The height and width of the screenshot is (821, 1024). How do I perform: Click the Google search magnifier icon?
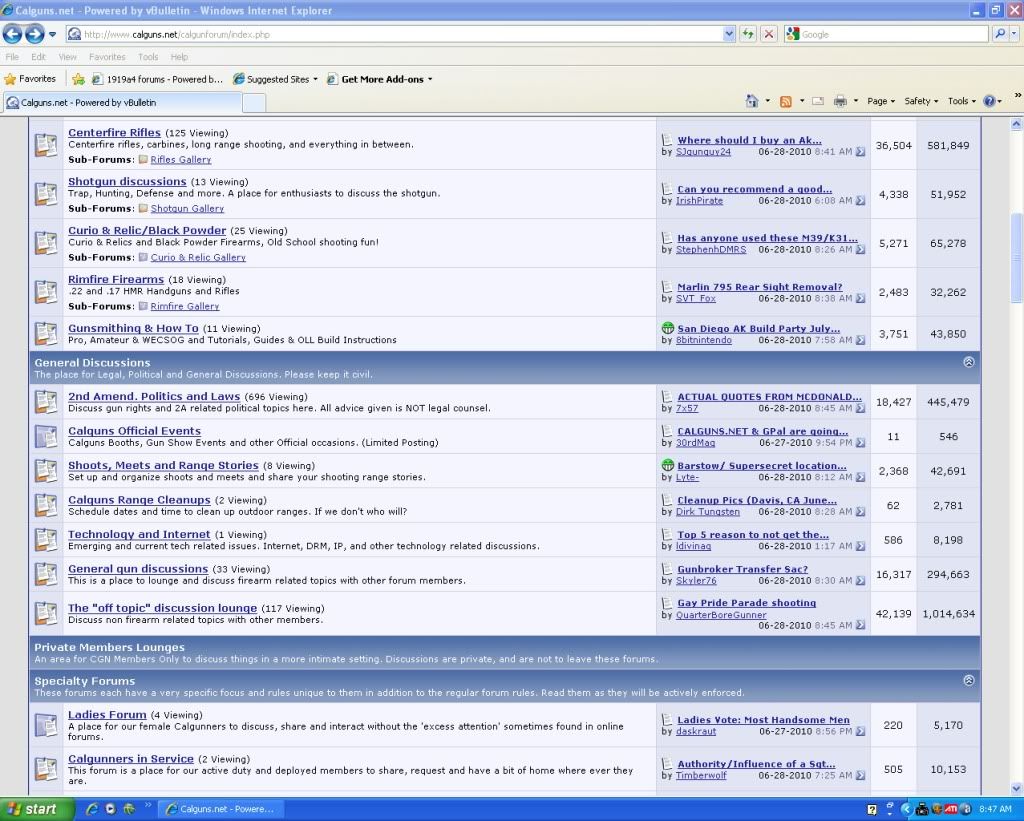pyautogui.click(x=1001, y=34)
